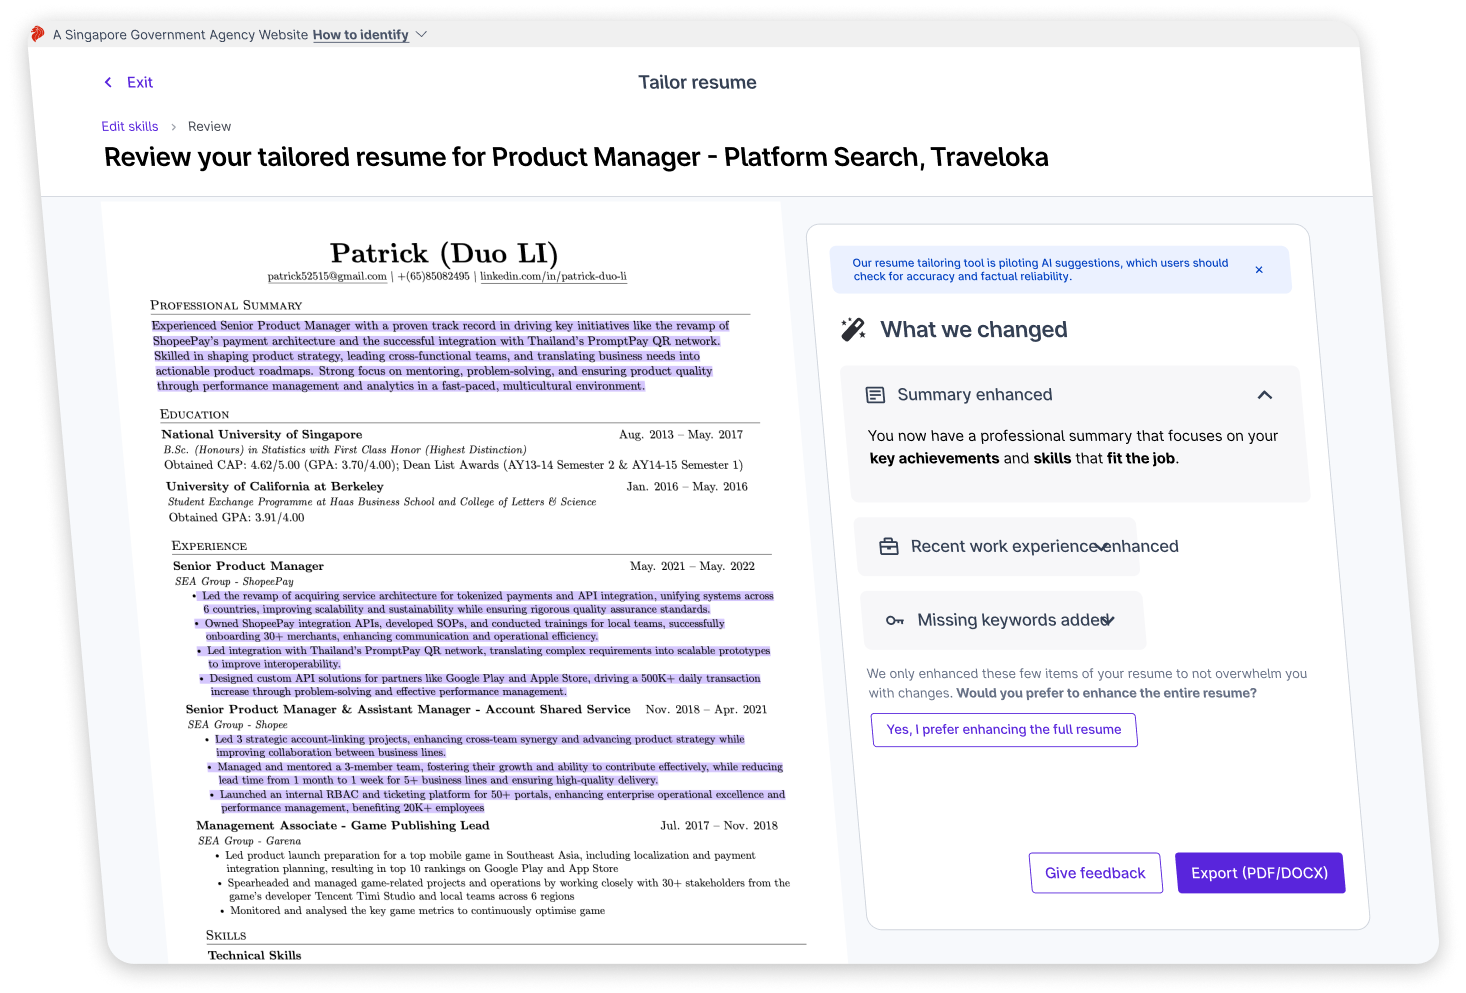1466x993 pixels.
Task: Click 'University of California at Berkeley' entry
Action: pyautogui.click(x=275, y=486)
